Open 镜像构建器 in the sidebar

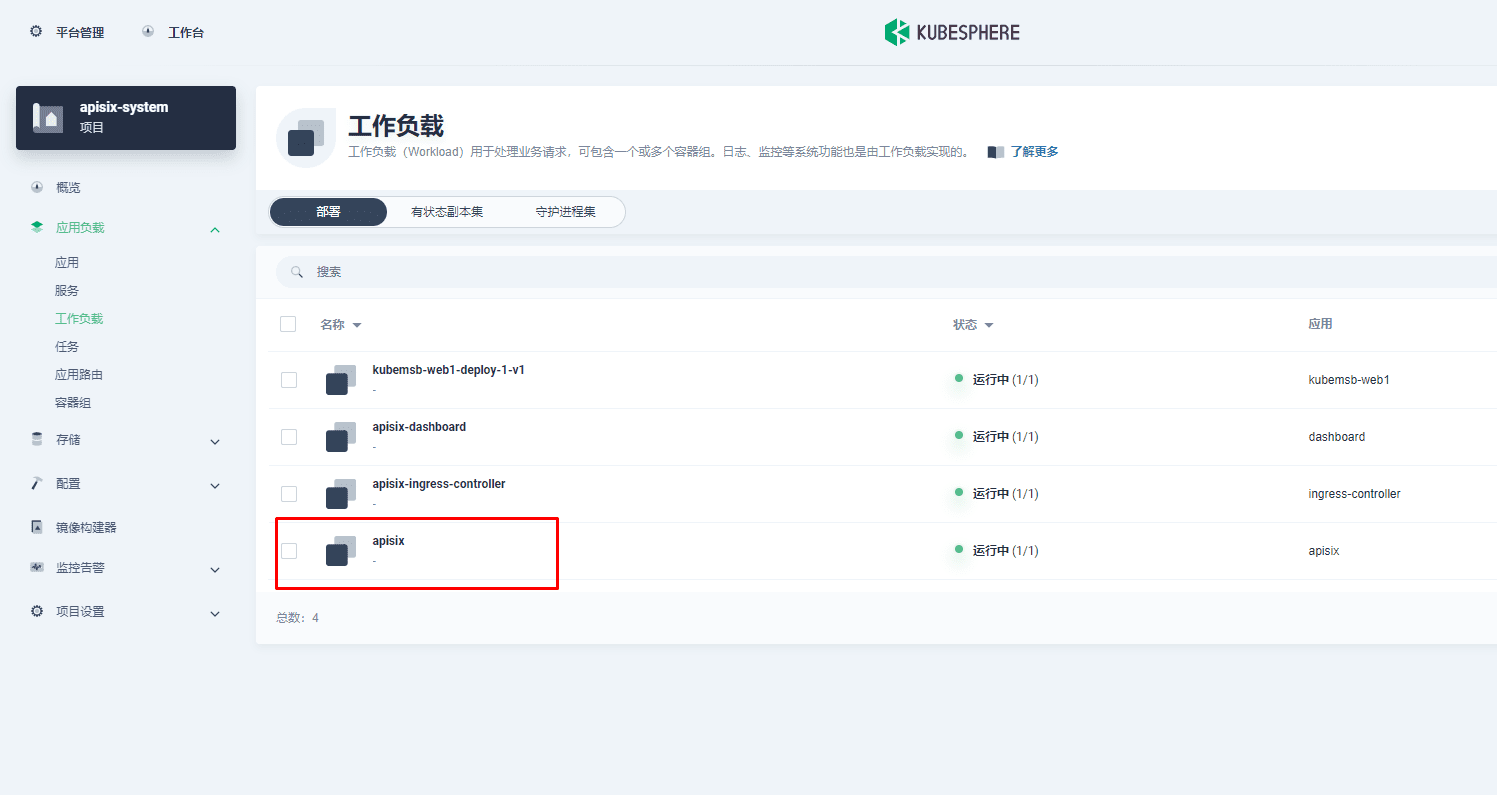[x=86, y=527]
